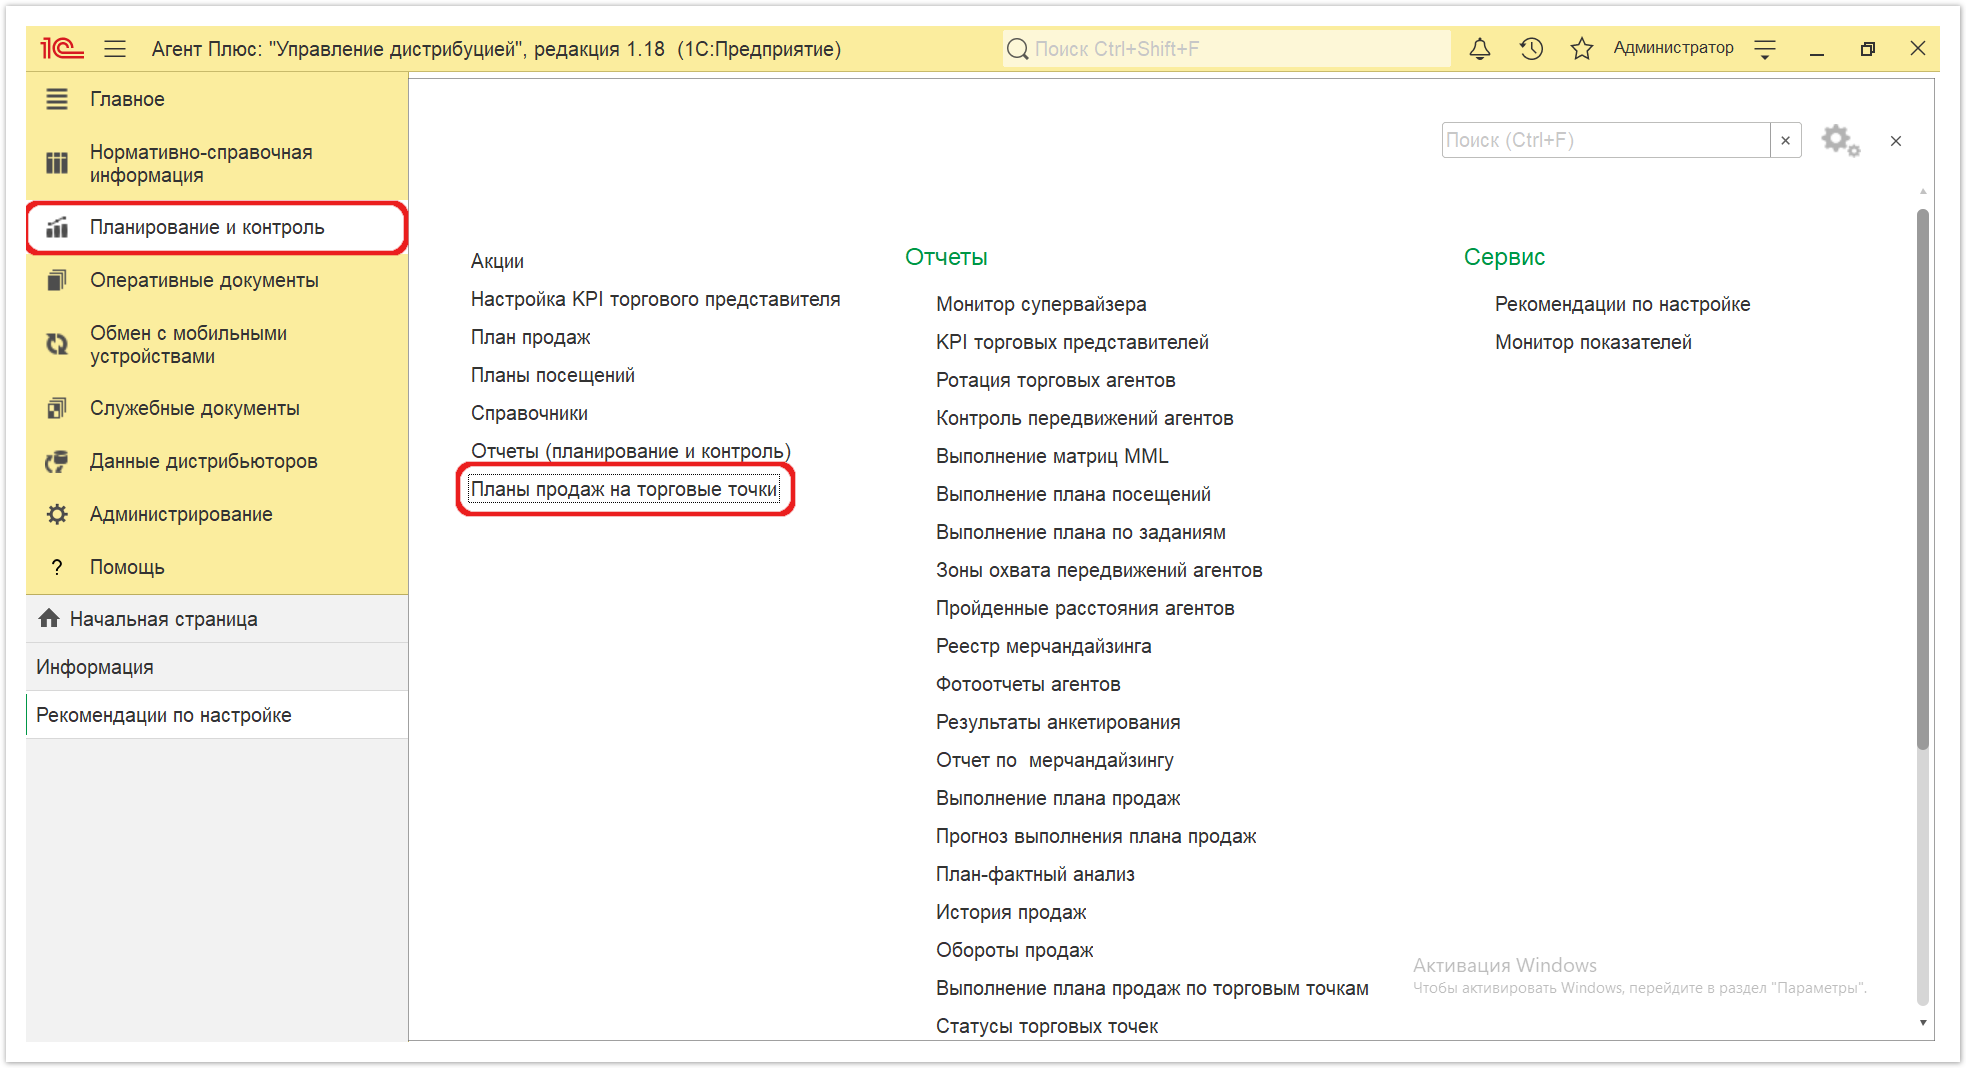Viewport: 1966px width, 1068px height.
Task: Open Статусы торговых точек report
Action: tap(1047, 1026)
